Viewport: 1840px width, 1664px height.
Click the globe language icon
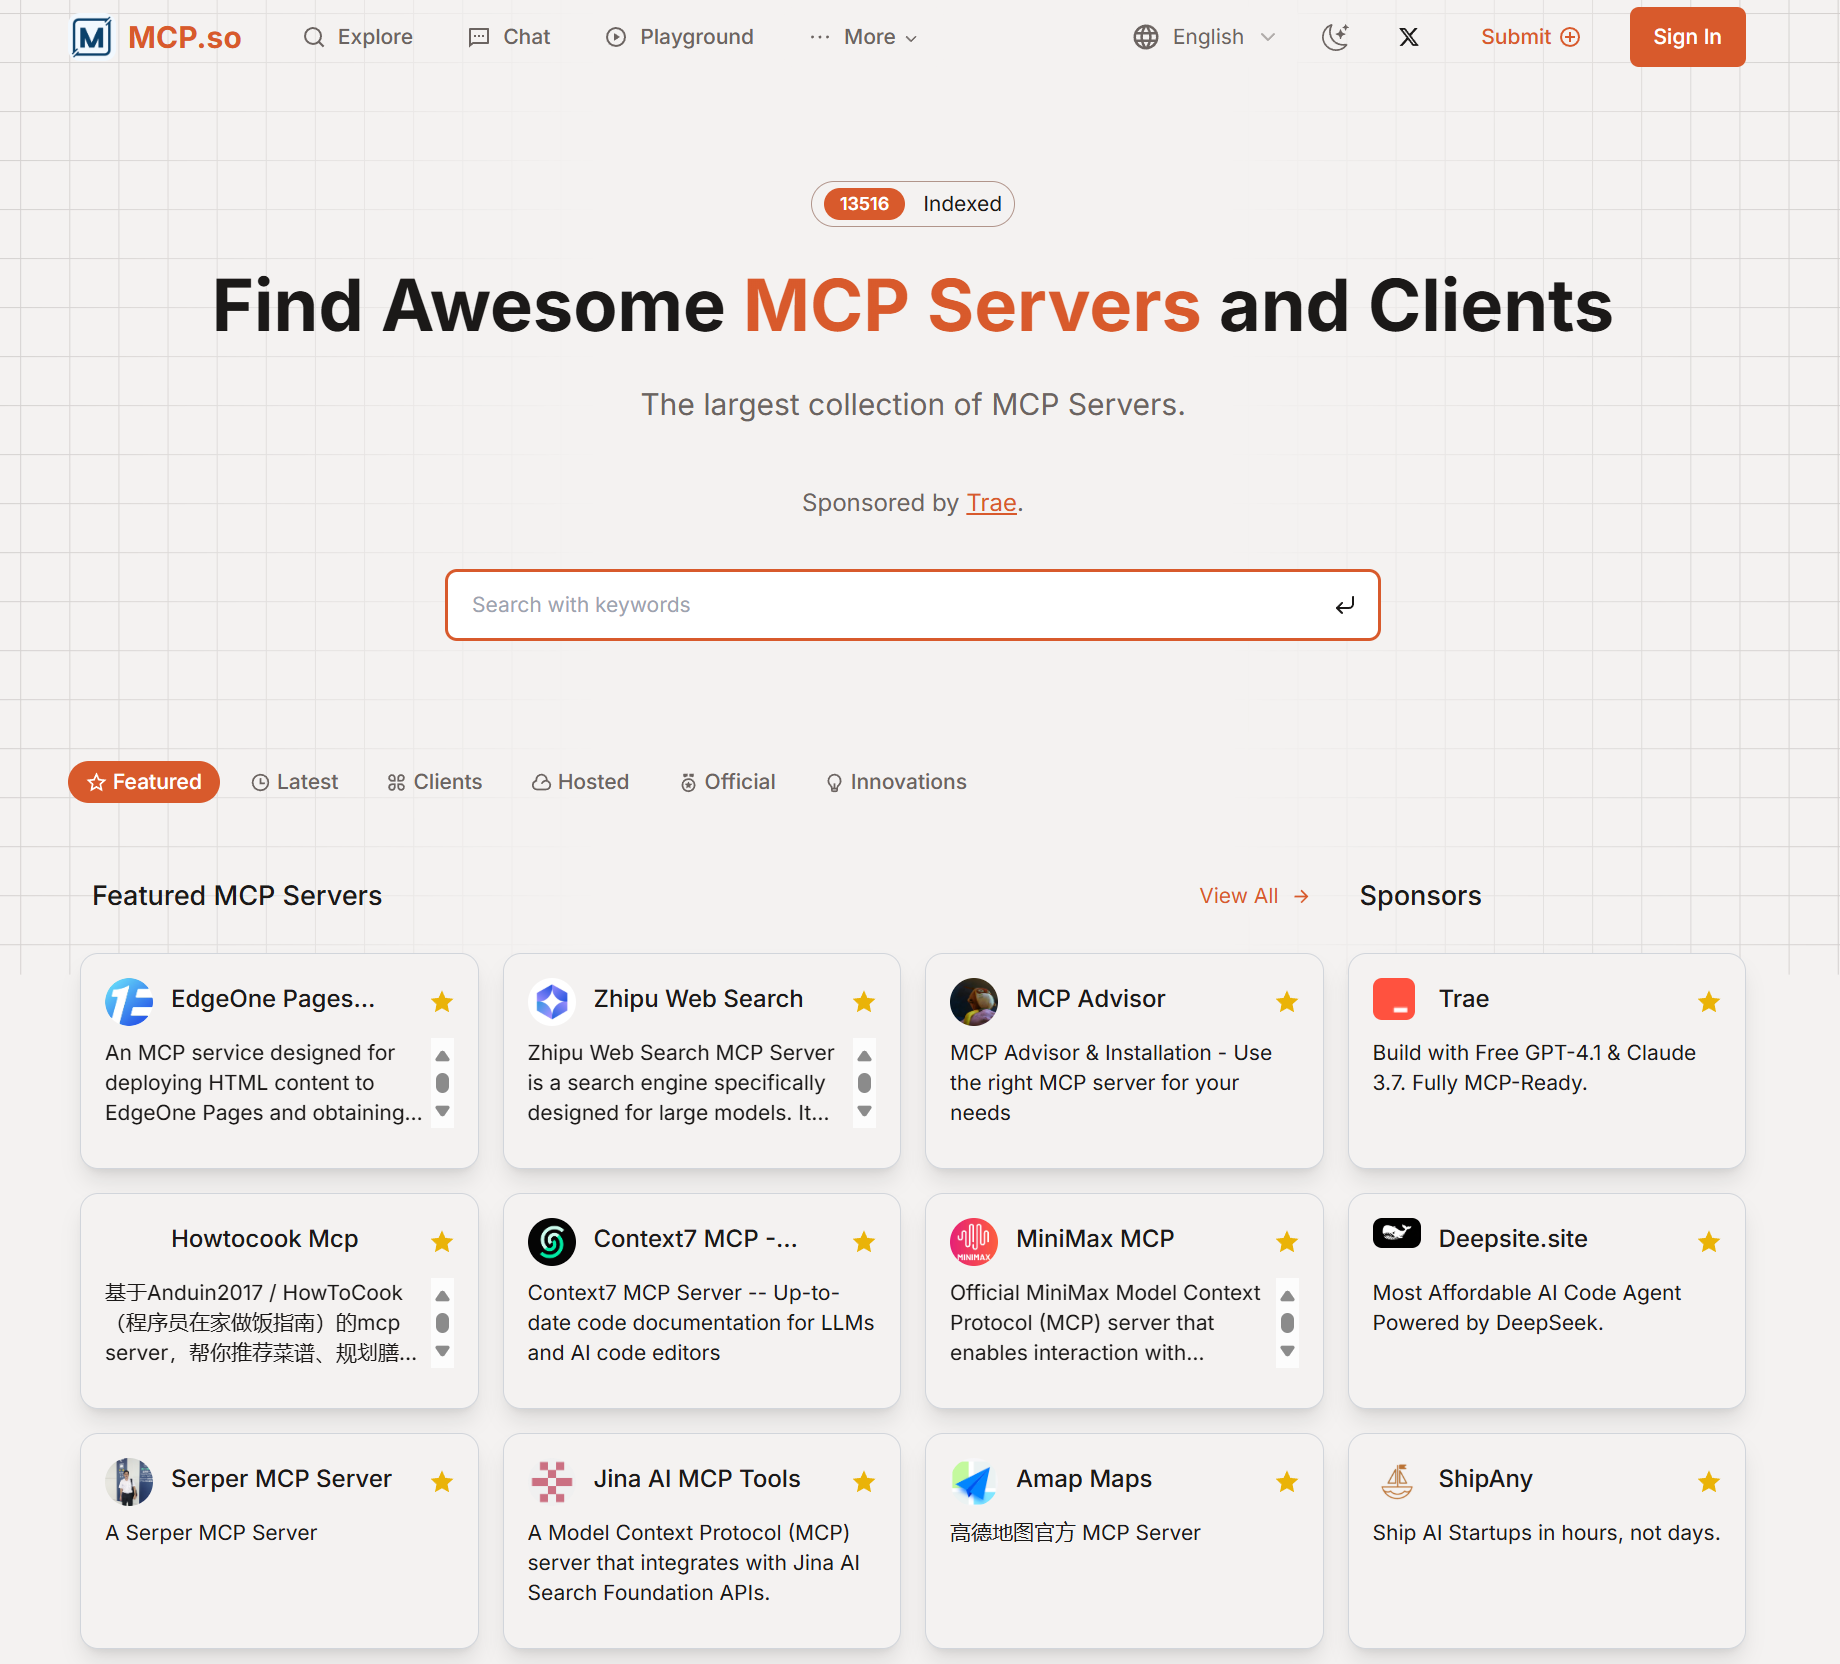pyautogui.click(x=1146, y=37)
